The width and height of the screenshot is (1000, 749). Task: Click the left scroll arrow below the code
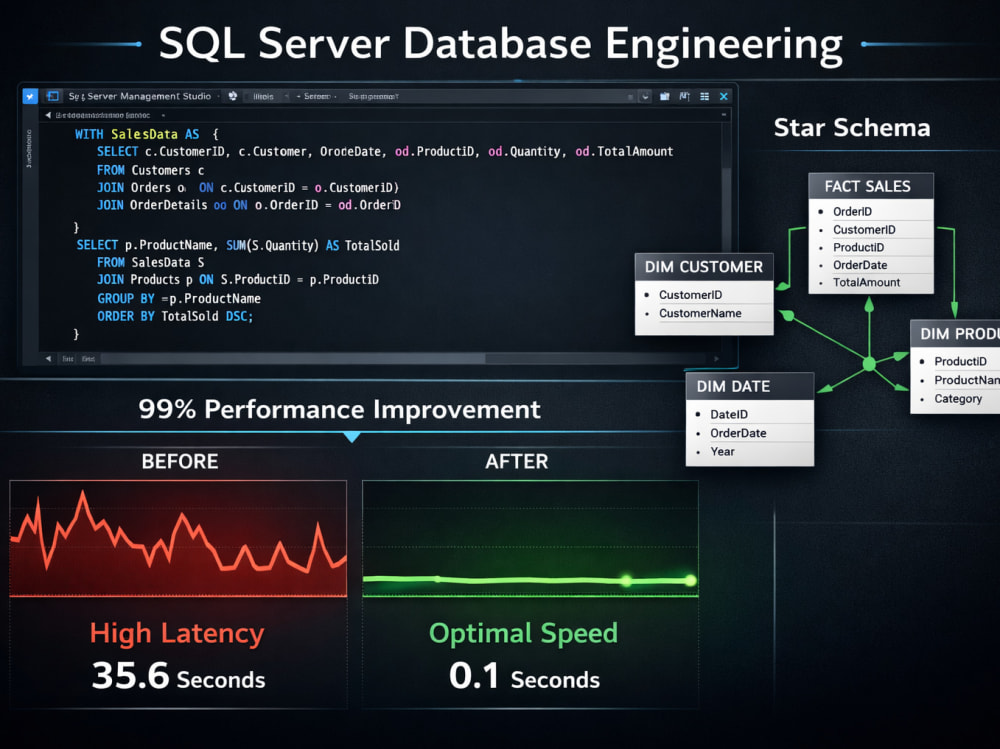coord(48,359)
